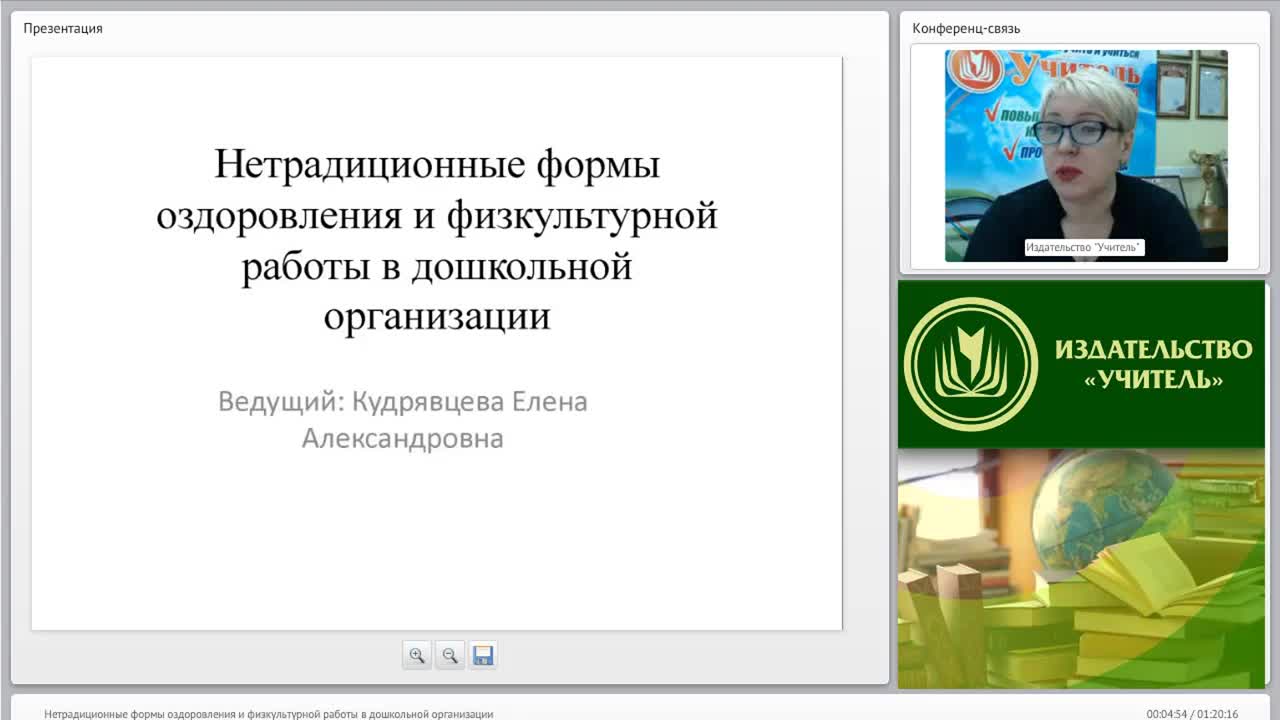Save the presentation with the floppy disk icon
1280x720 pixels.
click(483, 655)
